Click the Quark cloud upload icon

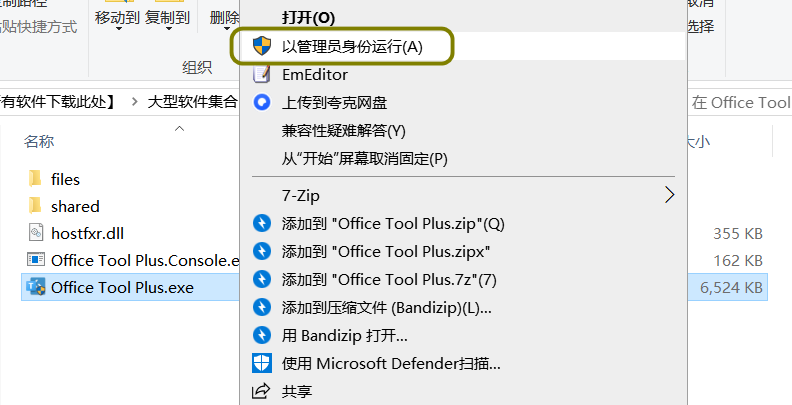[262, 103]
